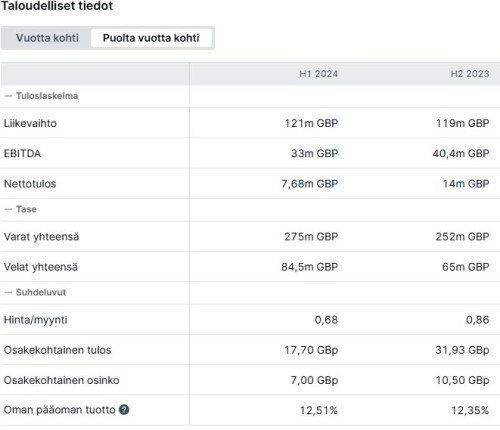
Task: Select the Liikevaihto row label
Action: pos(30,123)
